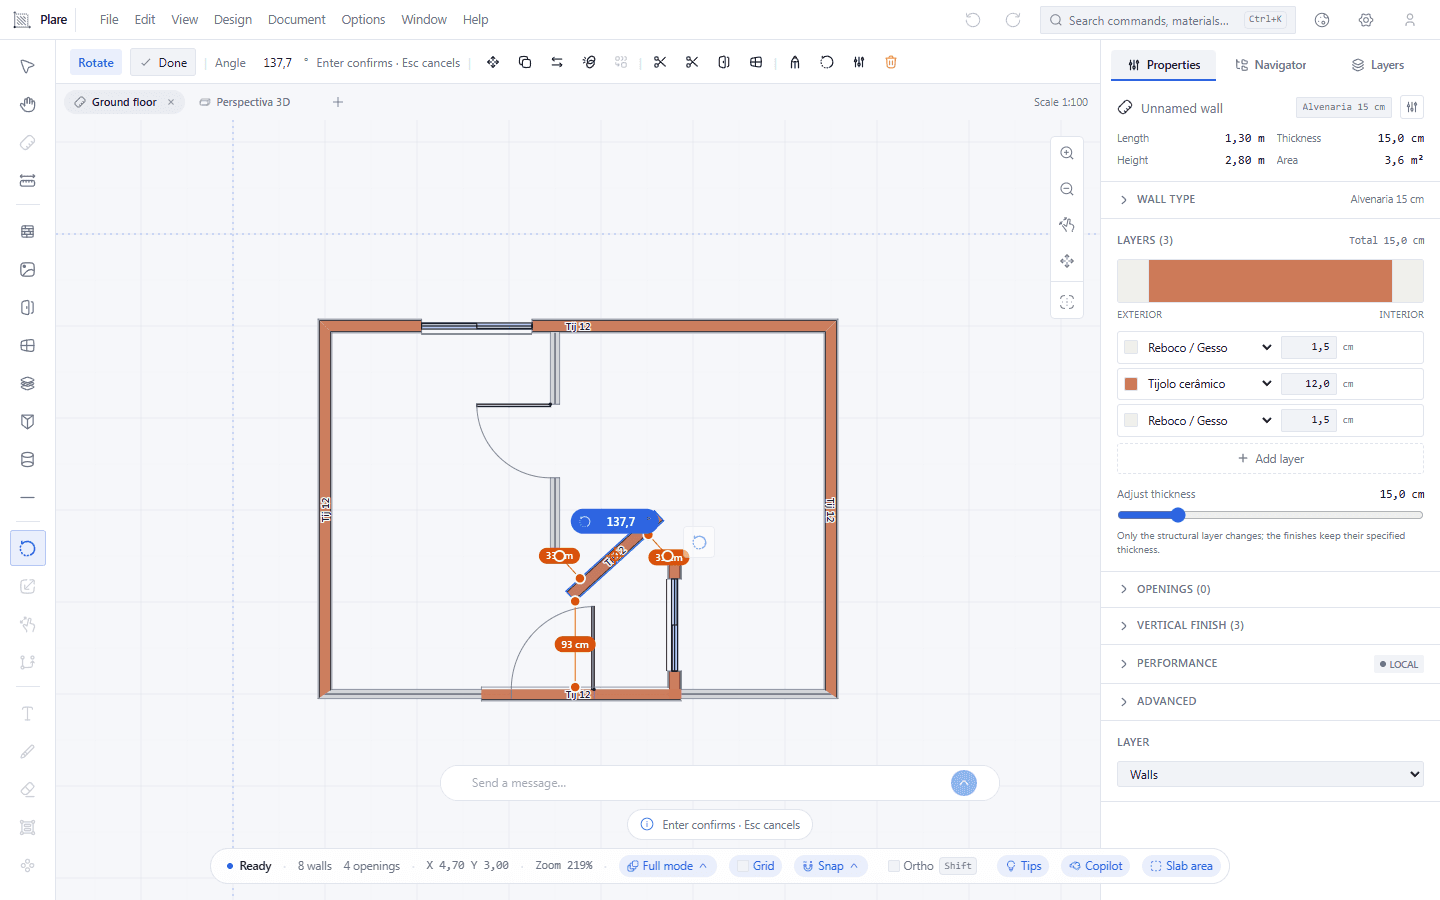Screen dimensions: 1440x900
Task: Expand the WALL TYPE section
Action: click(1270, 200)
